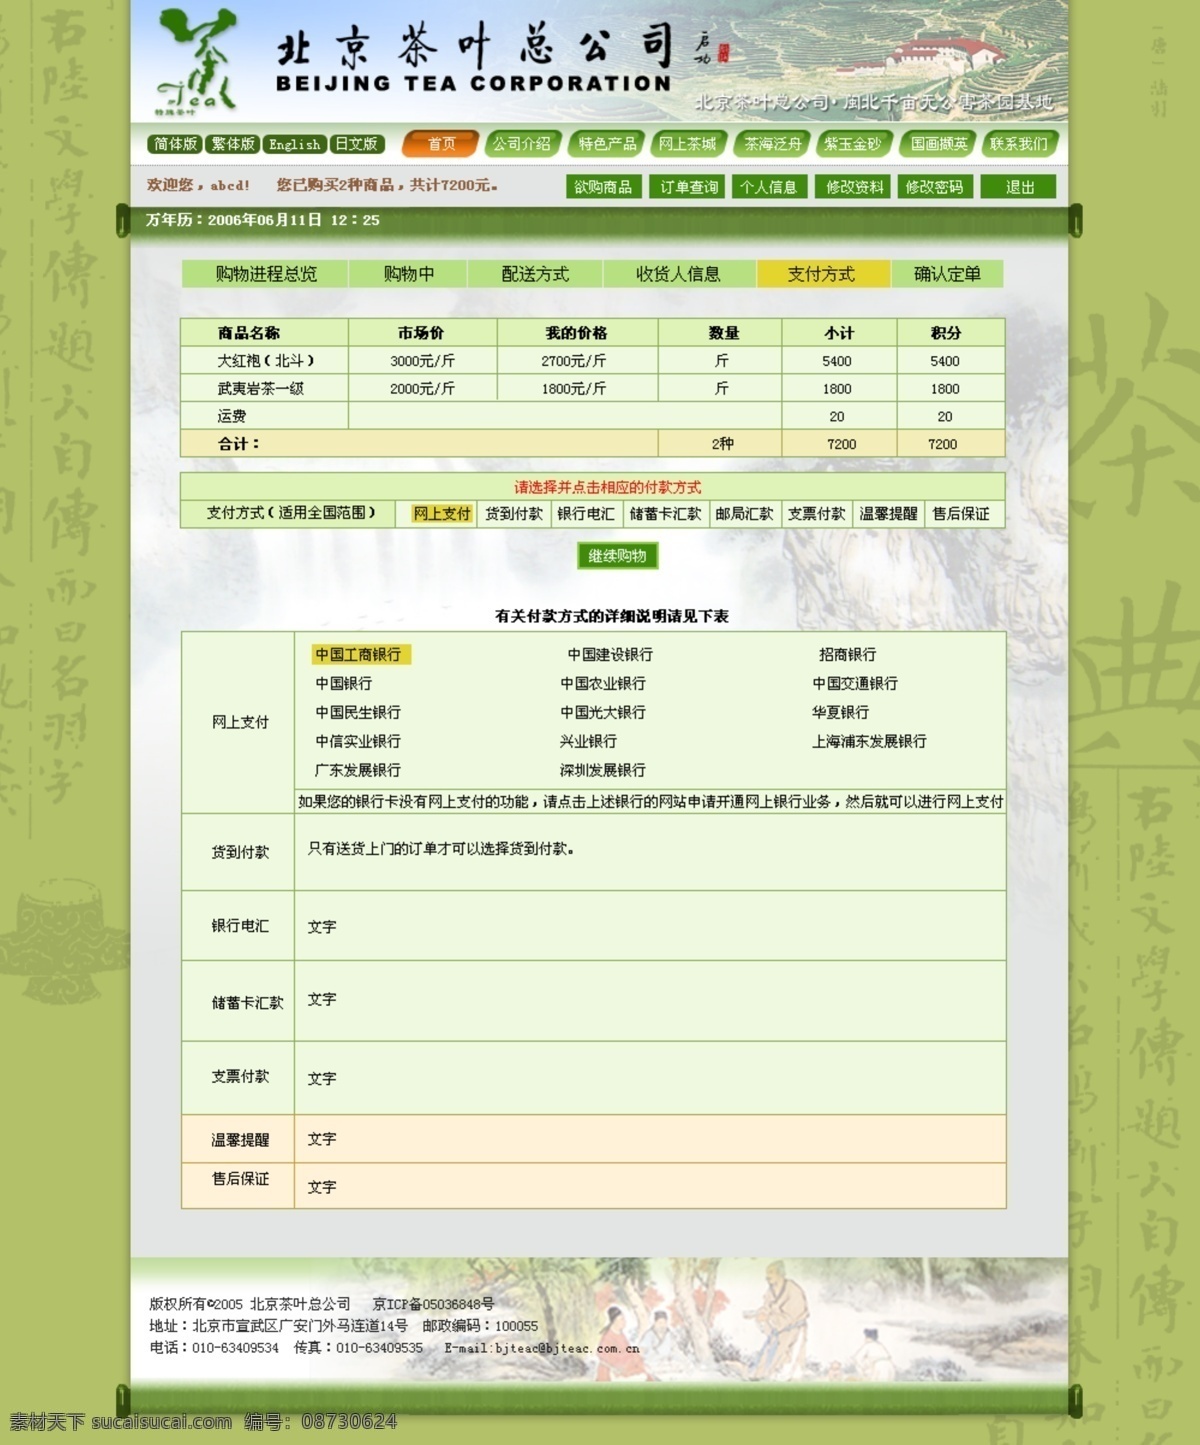Choose 银行电汇 payment method
This screenshot has height=1445, width=1200.
586,513
